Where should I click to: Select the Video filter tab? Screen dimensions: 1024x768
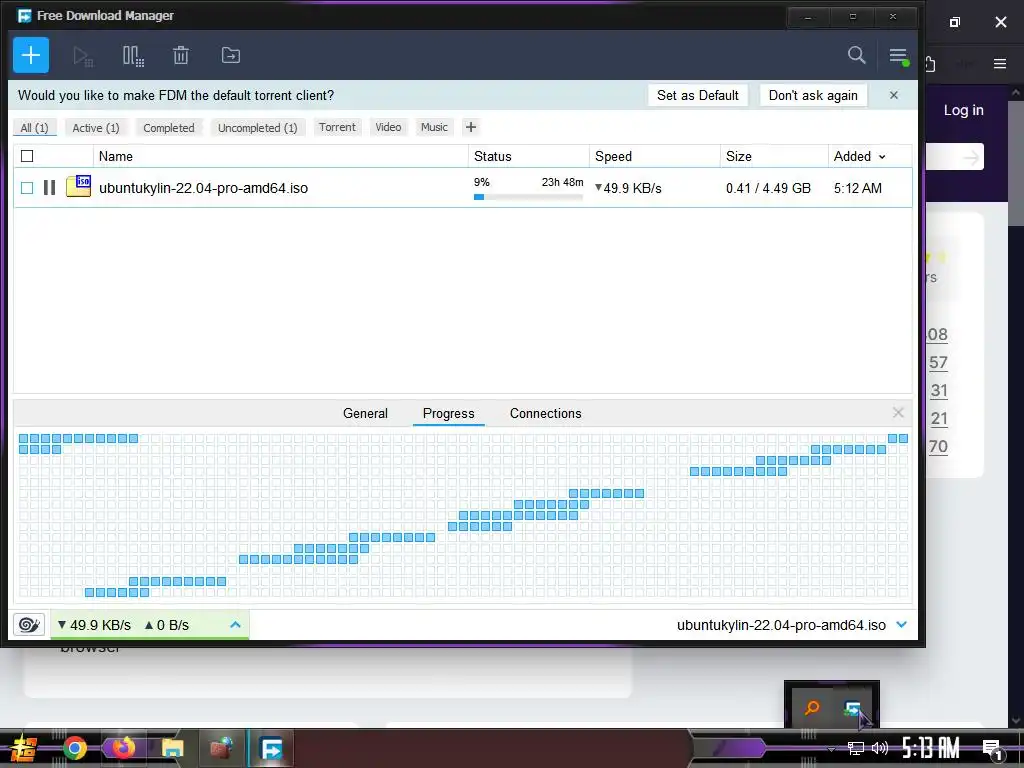coord(388,127)
